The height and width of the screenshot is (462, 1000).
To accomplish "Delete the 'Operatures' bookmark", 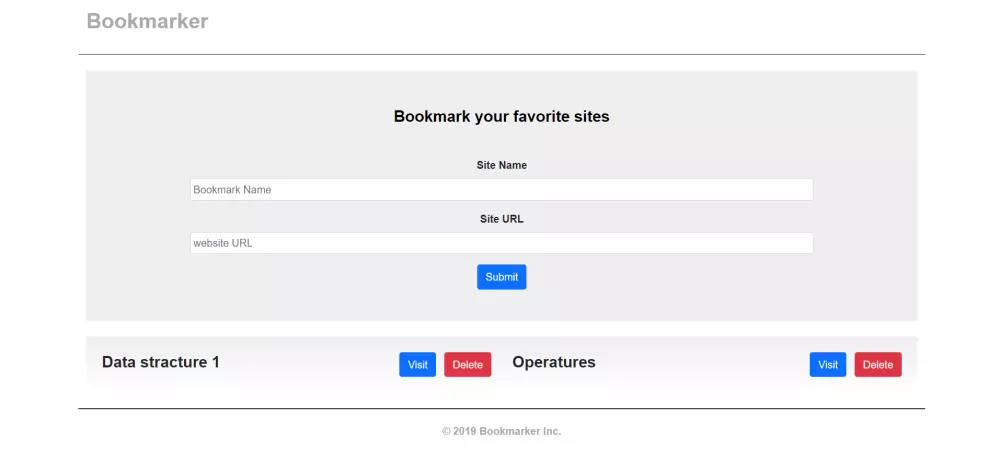I will (878, 365).
